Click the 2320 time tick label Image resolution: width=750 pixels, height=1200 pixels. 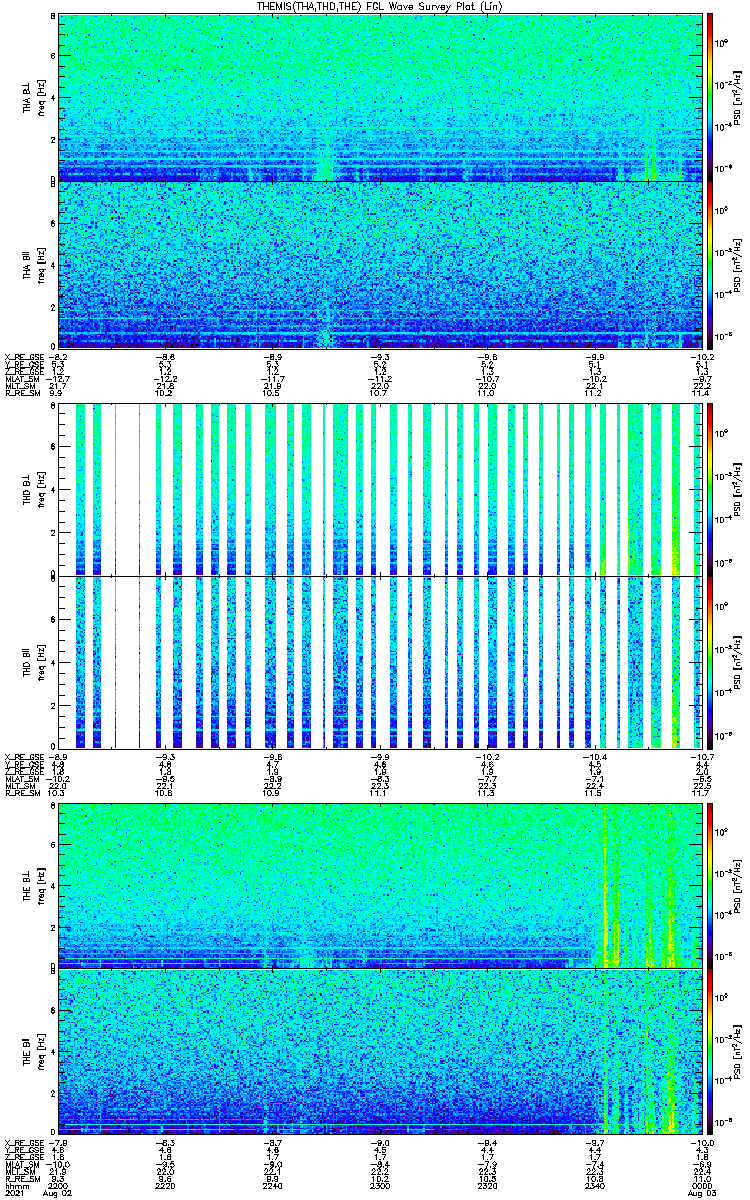click(x=486, y=1187)
